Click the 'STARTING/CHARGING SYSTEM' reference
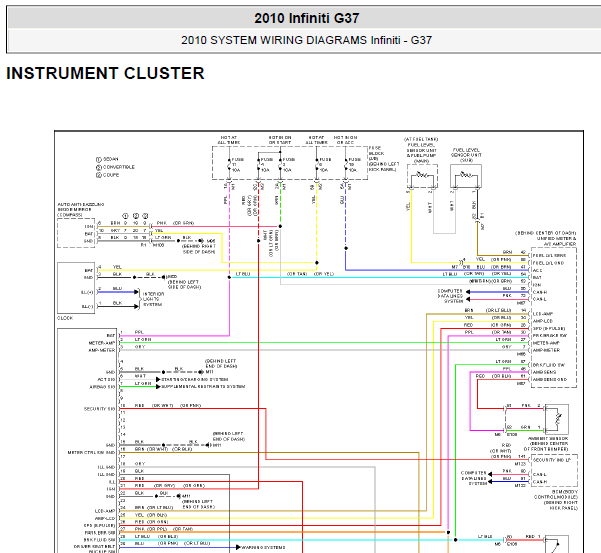Screen dimensions: 601x553 [195, 379]
